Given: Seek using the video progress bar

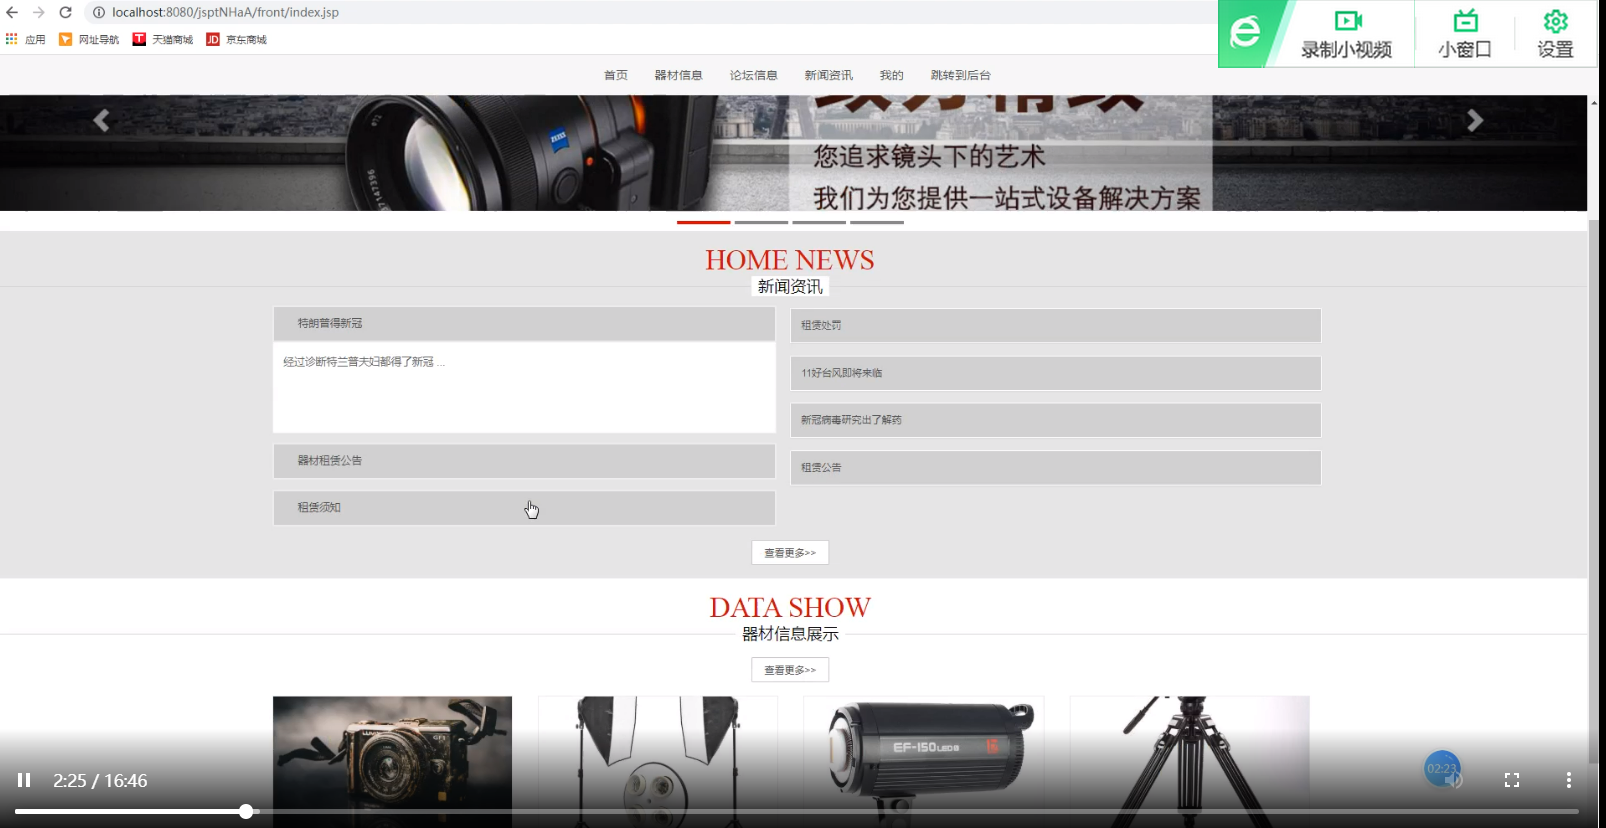Looking at the screenshot, I should [797, 812].
